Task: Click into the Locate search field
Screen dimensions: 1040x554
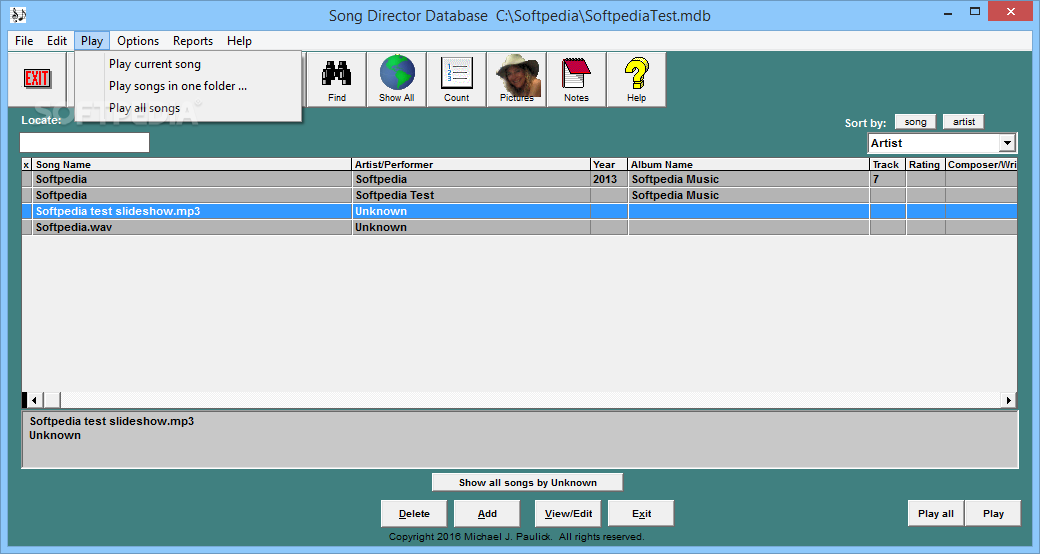Action: click(x=84, y=143)
